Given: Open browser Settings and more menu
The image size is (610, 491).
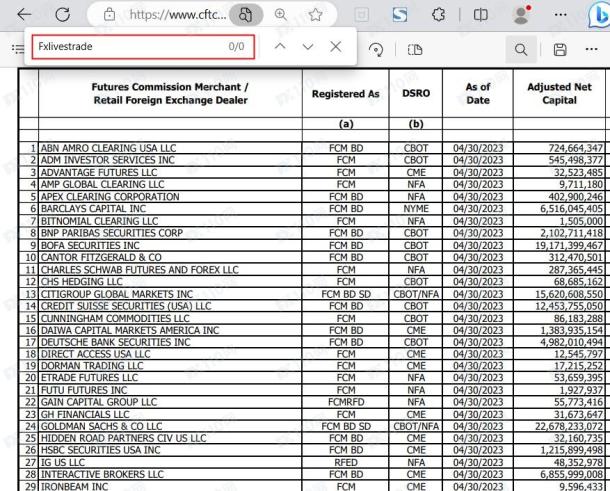Looking at the screenshot, I should point(561,15).
